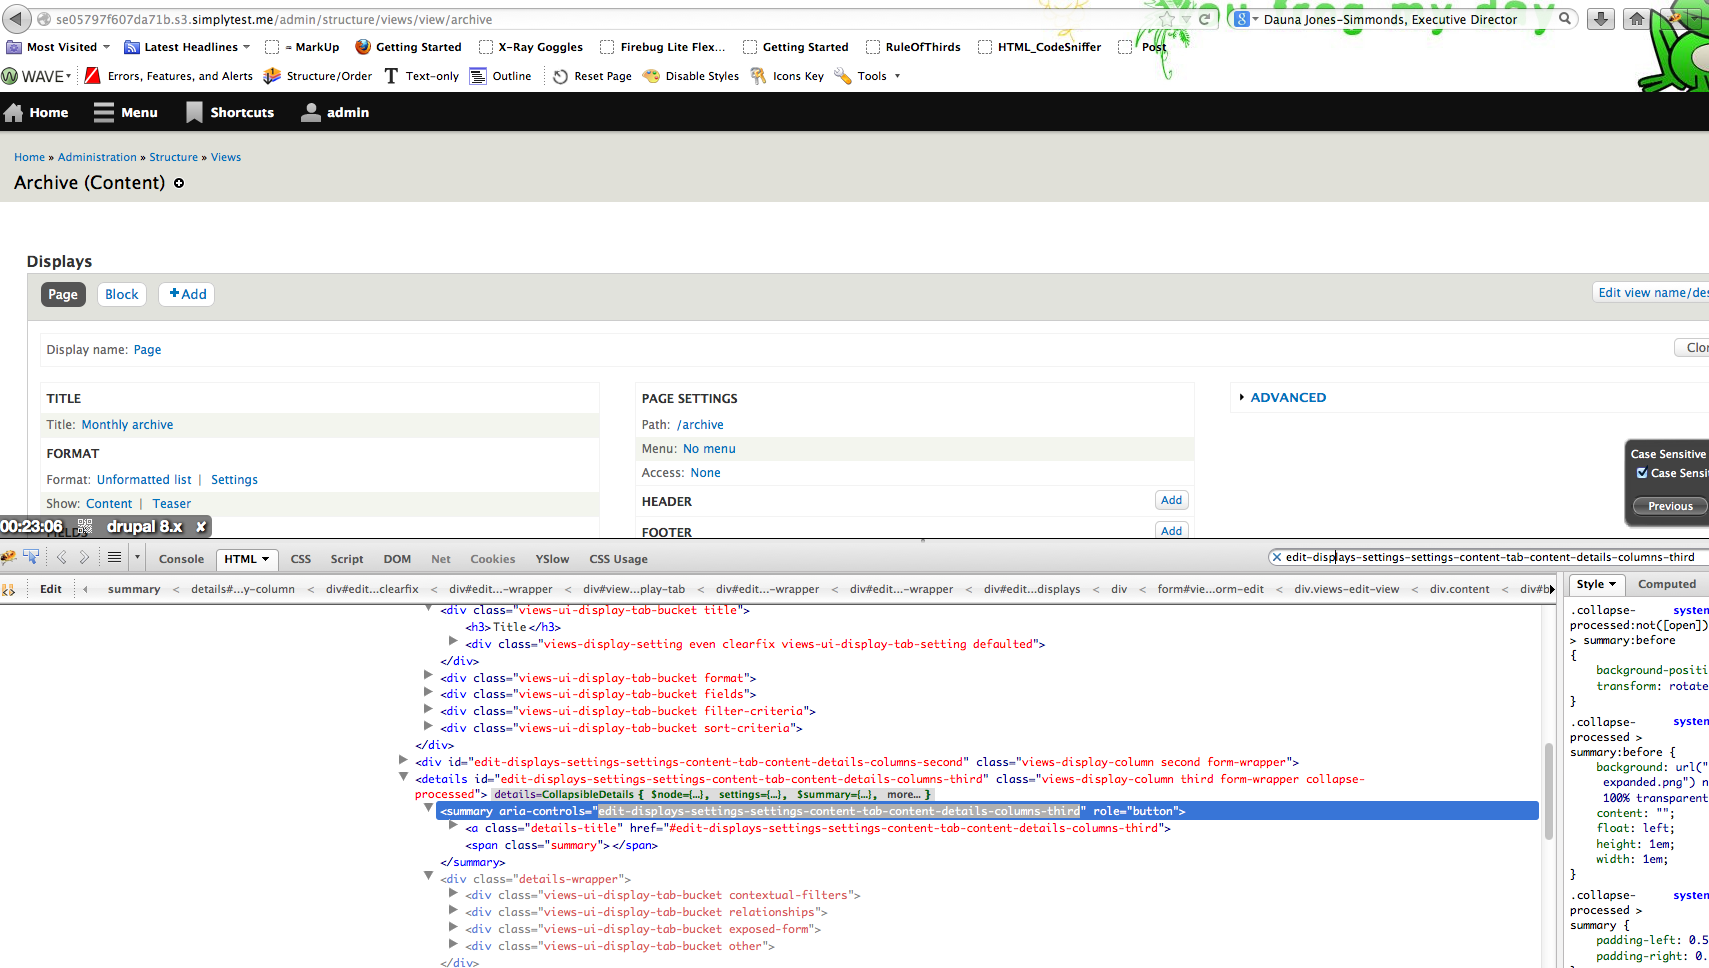Toggle the Case Sensitive checkbox
Screen dimensions: 1709x968
[x=1642, y=473]
